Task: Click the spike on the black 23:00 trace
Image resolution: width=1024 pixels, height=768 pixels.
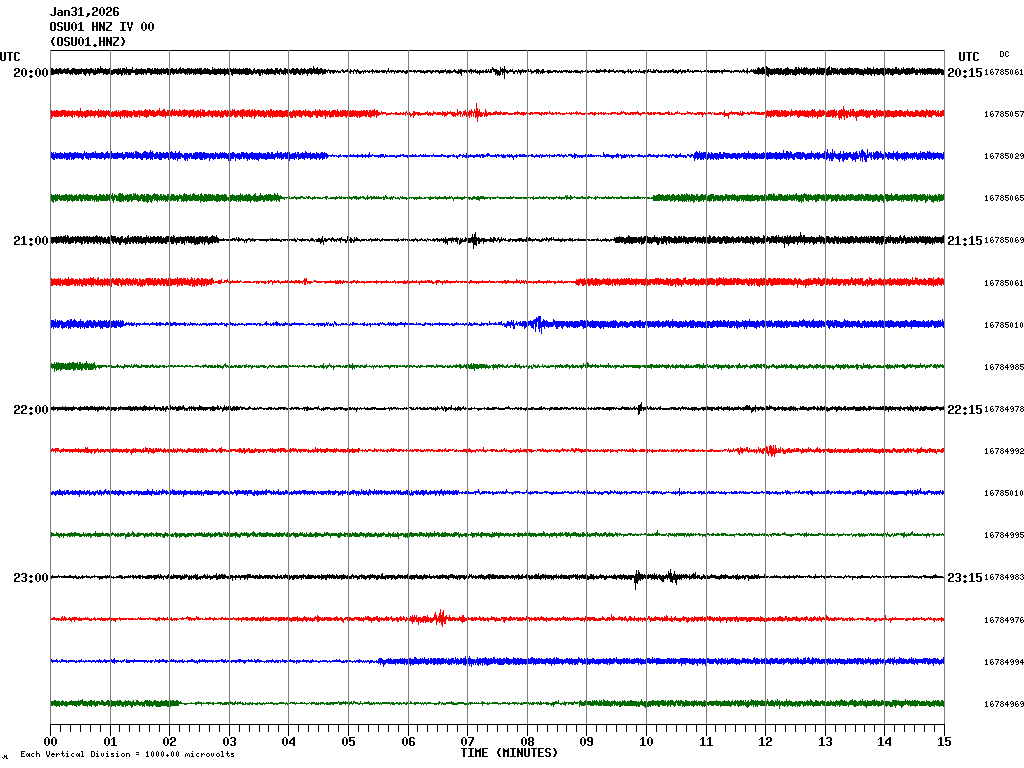Action: (x=637, y=577)
